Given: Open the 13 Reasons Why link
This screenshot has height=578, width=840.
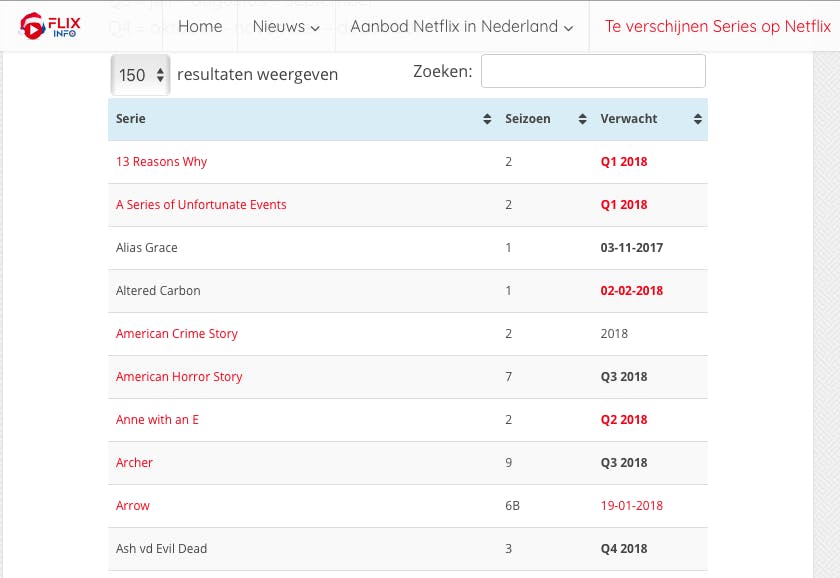Looking at the screenshot, I should click(x=162, y=162).
